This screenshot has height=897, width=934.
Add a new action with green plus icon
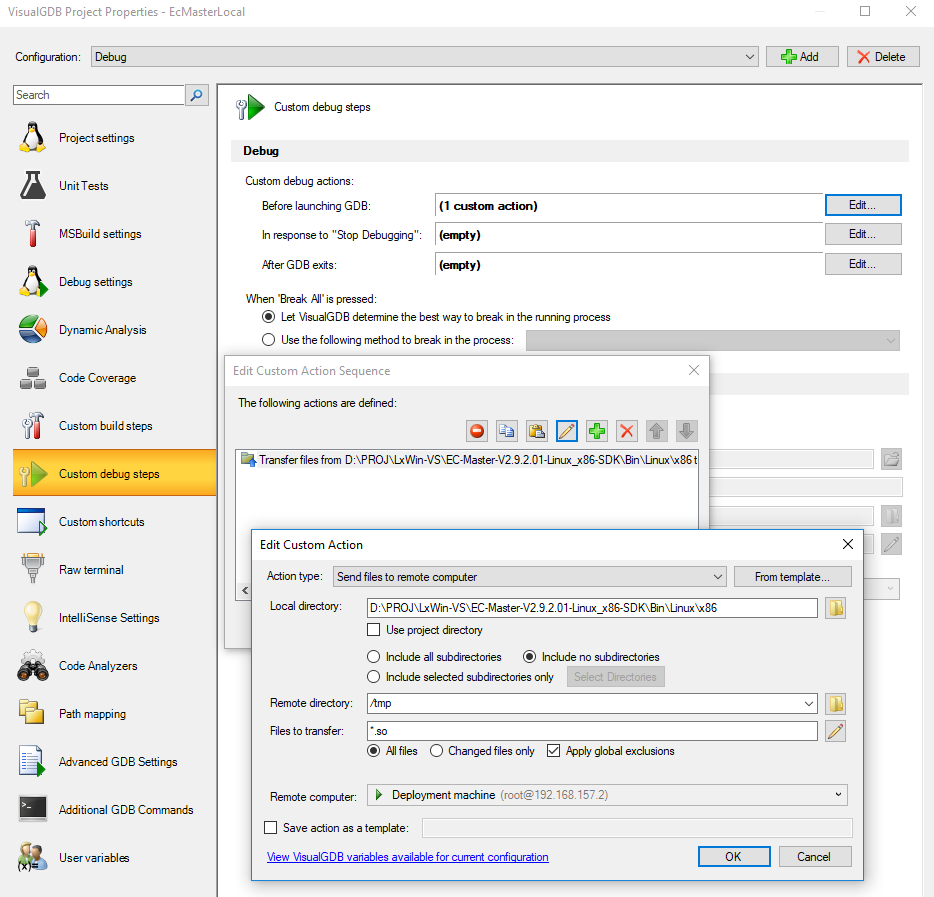click(x=596, y=431)
